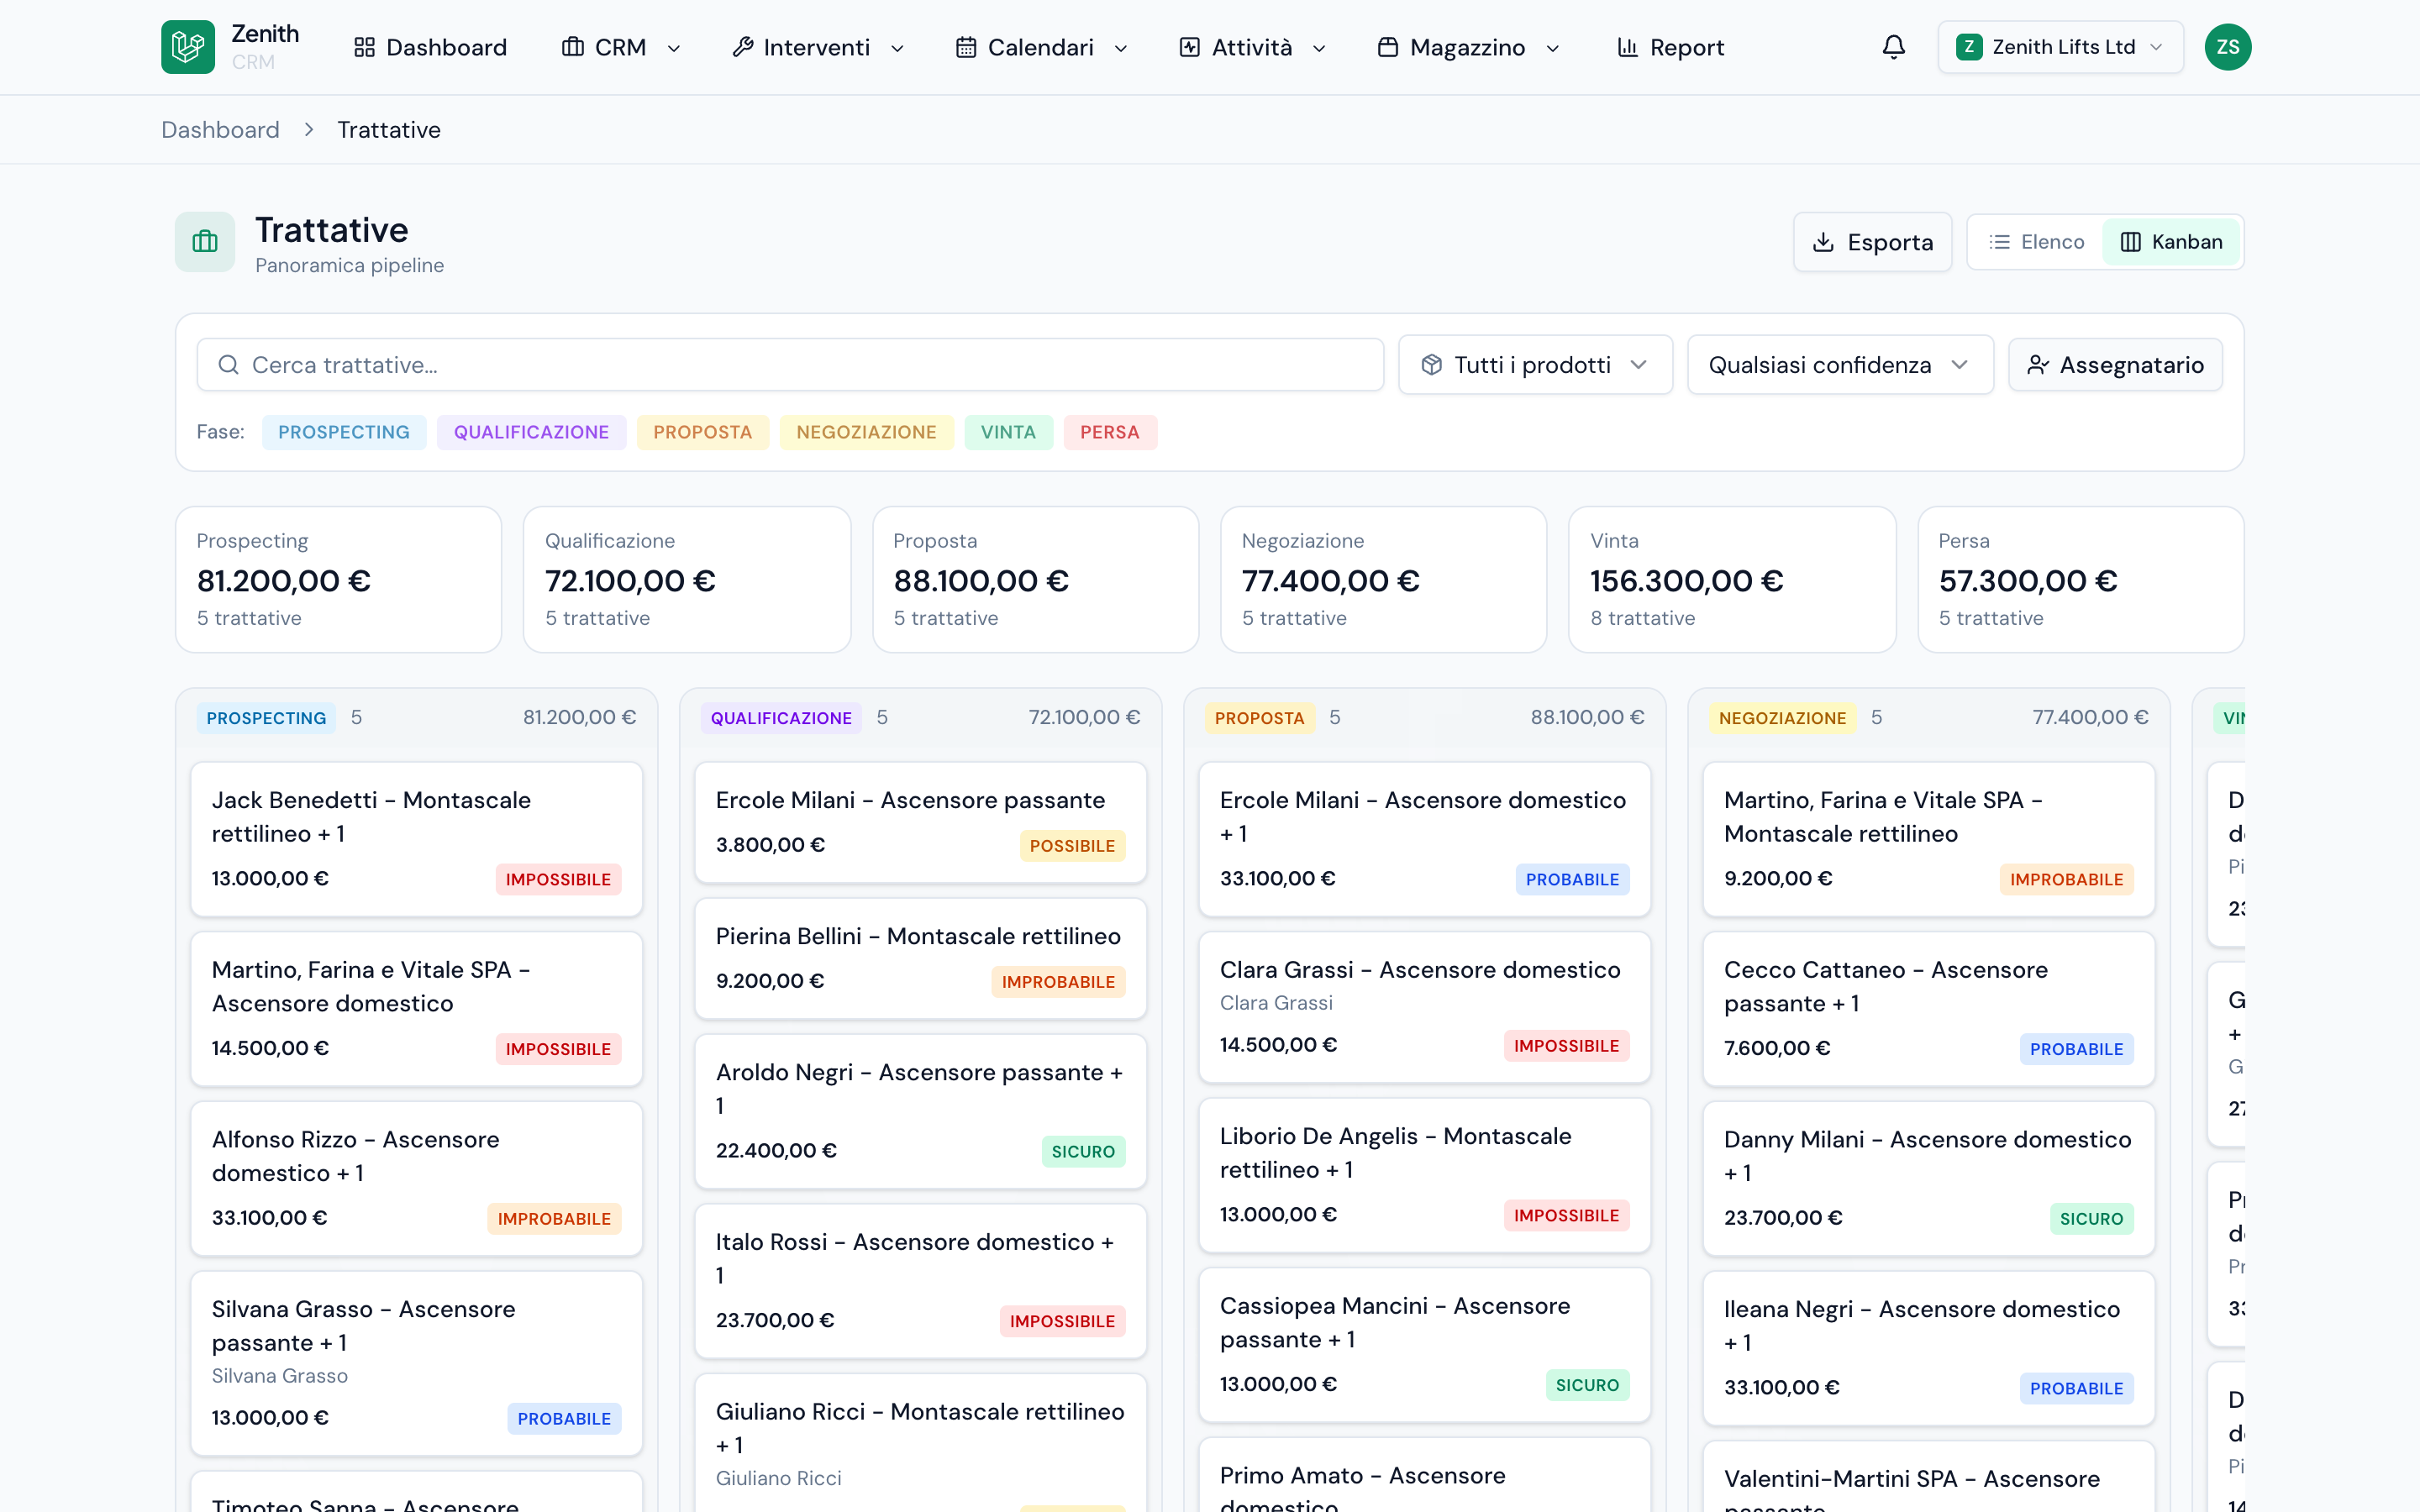Open Cassiopea Mancini Ascensore passante deal
Image resolution: width=2420 pixels, height=1512 pixels.
(x=1424, y=1345)
